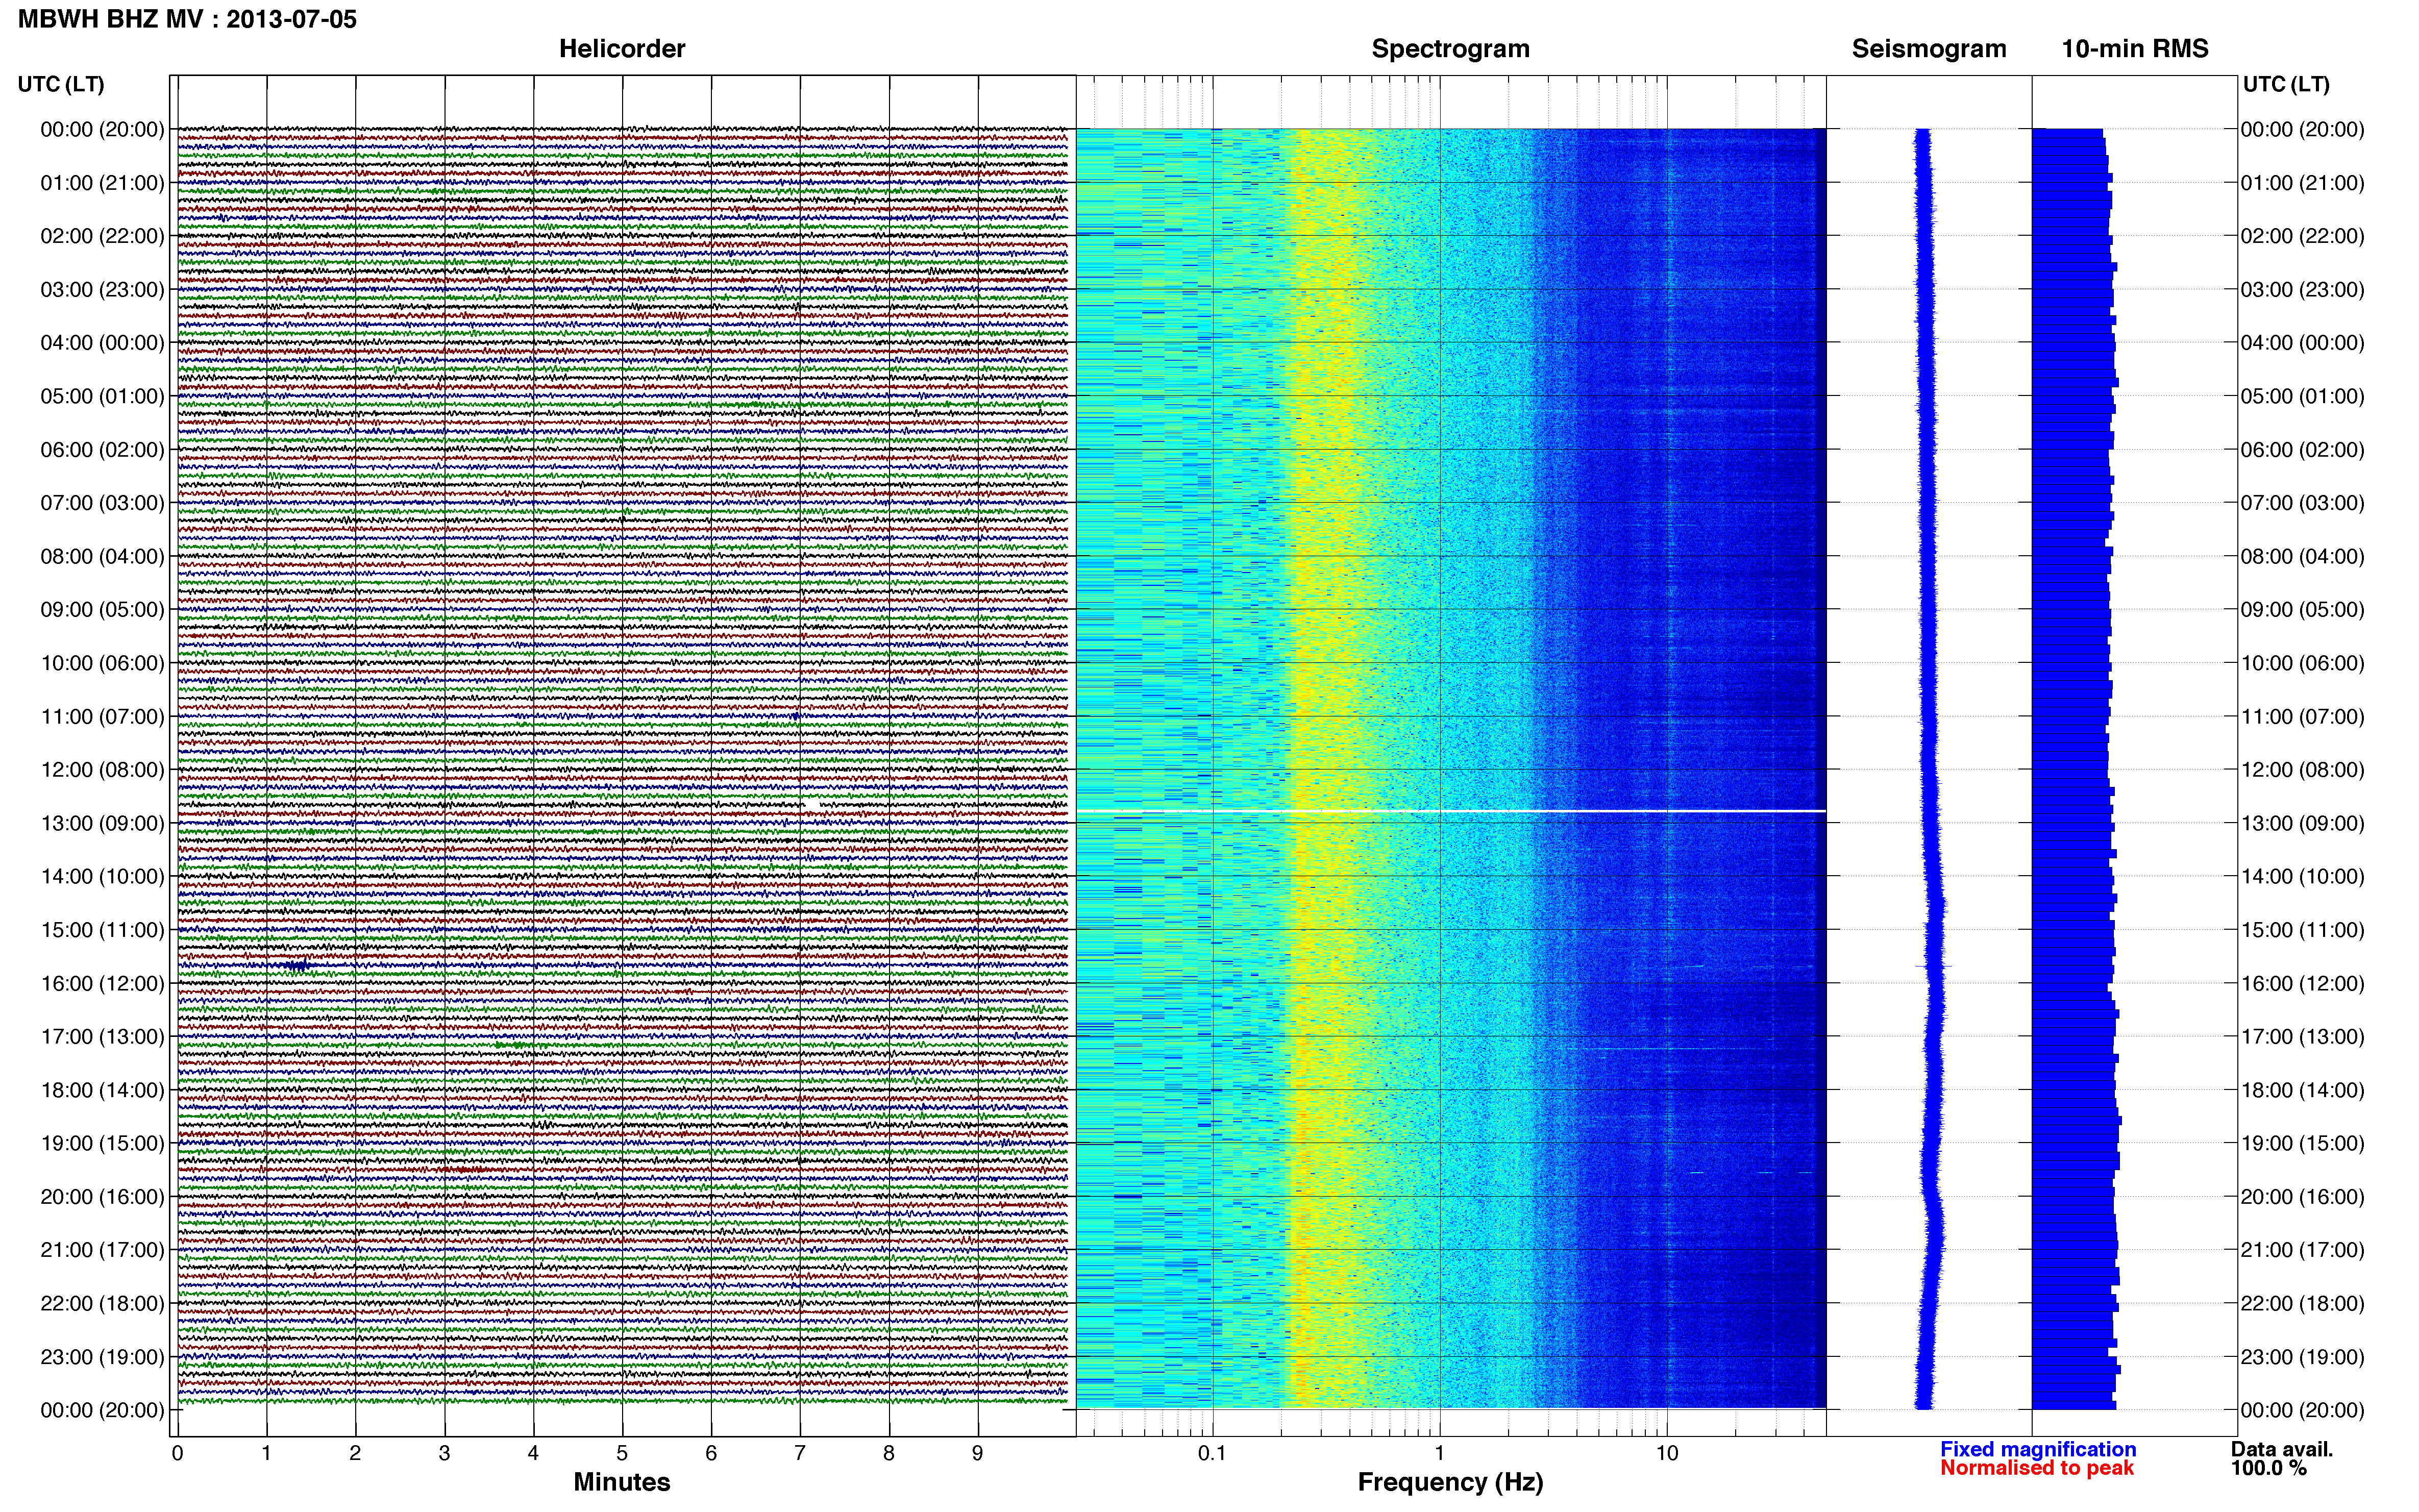
Task: Click '06:00 (02:00)' beside the 10-min RMS
Action: 2302,450
